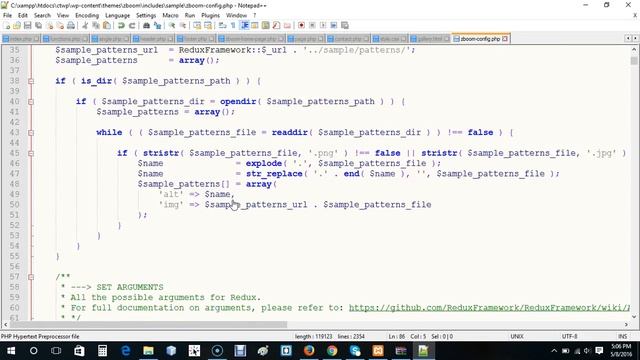
Task: Click the Redo arrow toolbar icon
Action: 132,26
